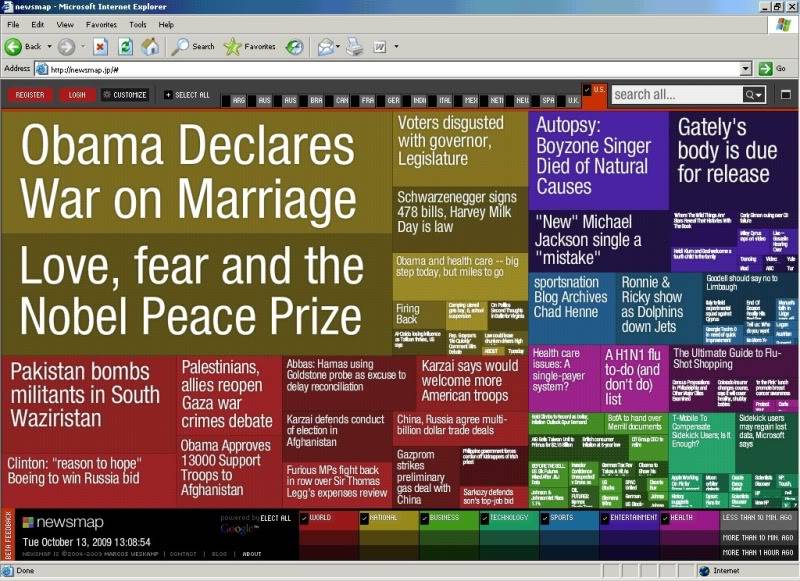Click the Login button
Screen dimensions: 800x581
(77, 95)
